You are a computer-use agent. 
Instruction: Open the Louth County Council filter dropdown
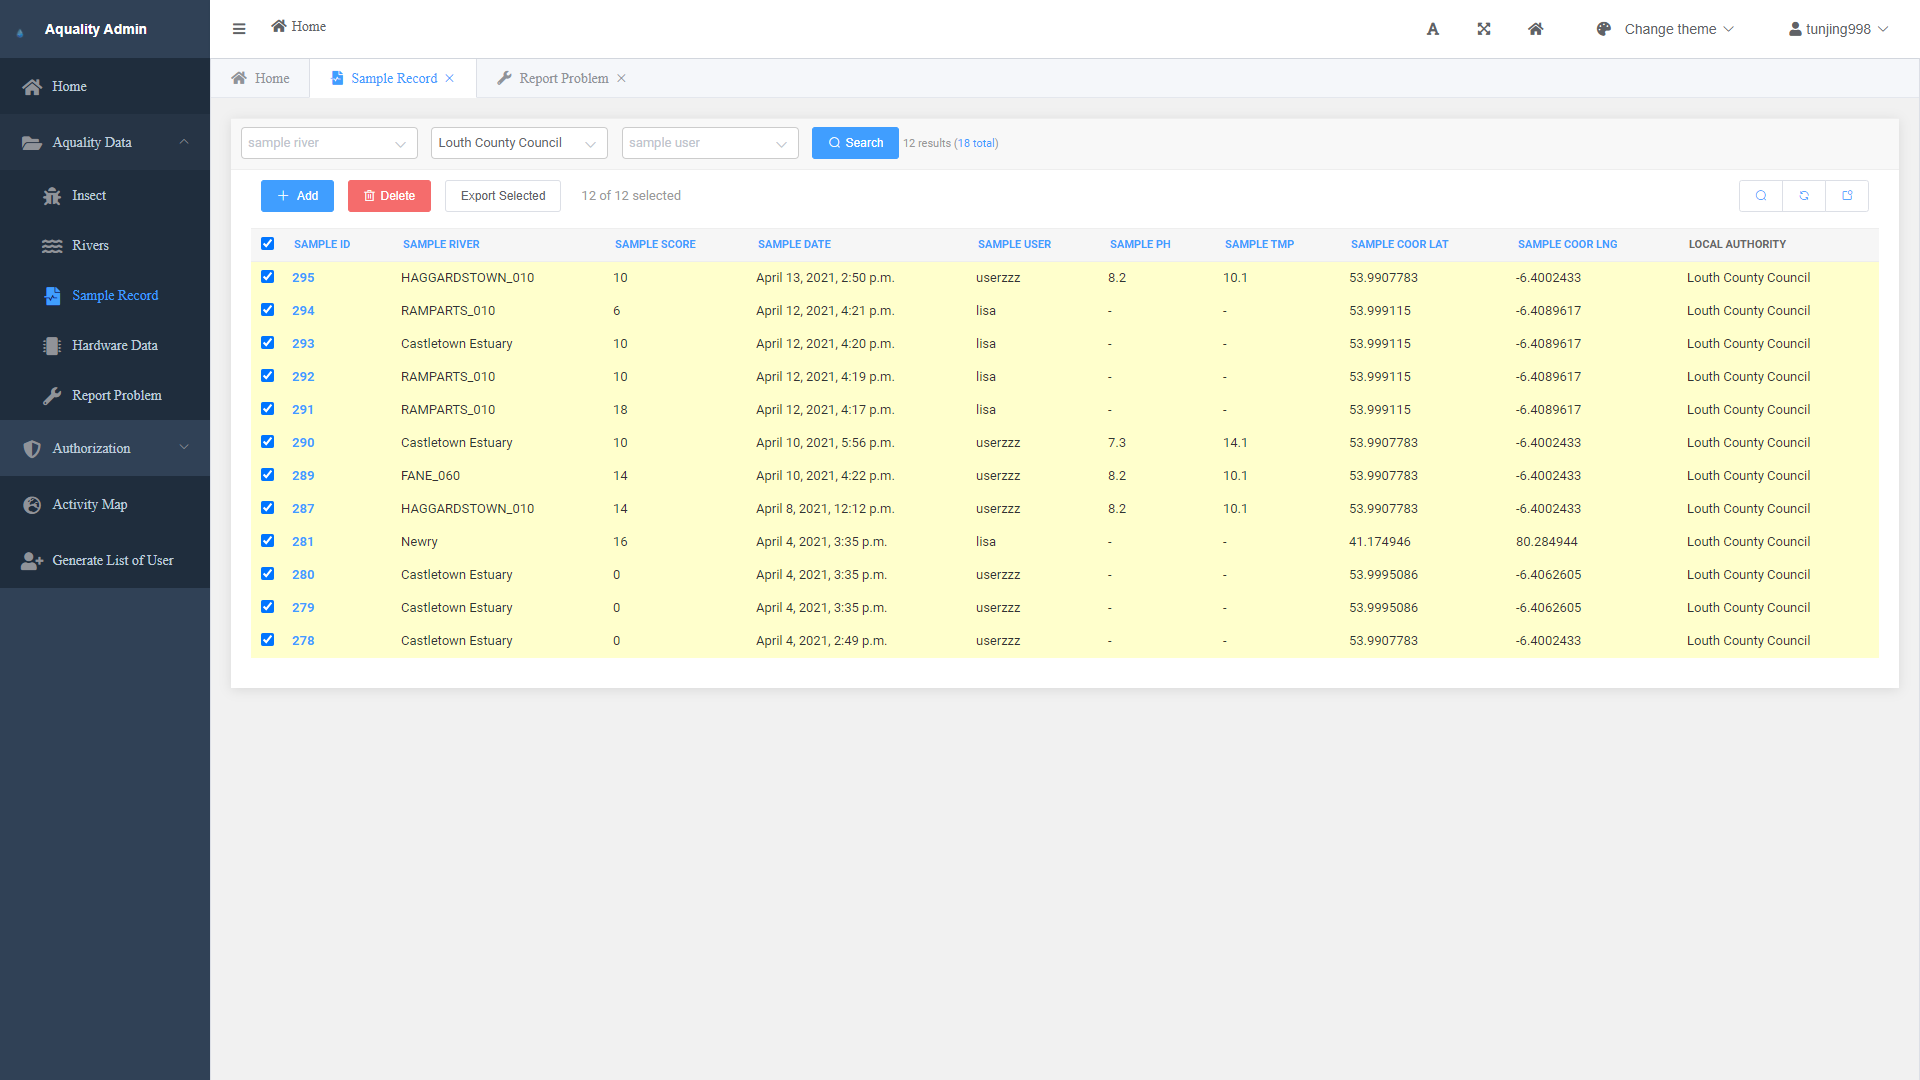[519, 143]
